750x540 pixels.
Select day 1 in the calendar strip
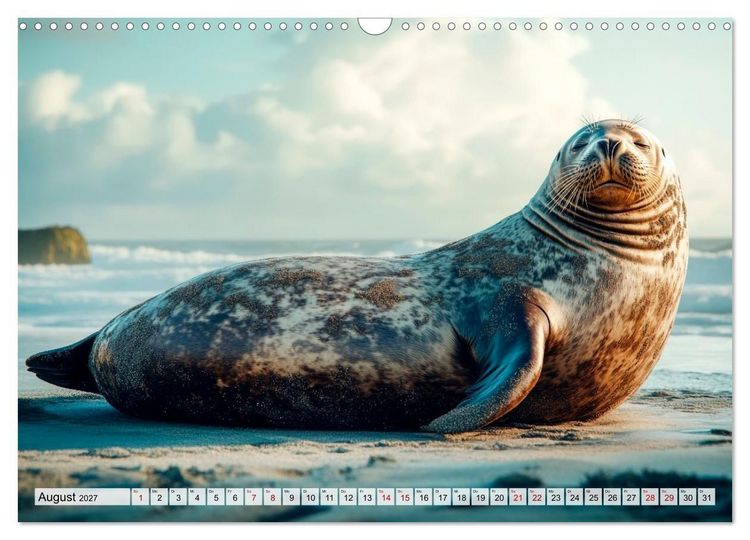(140, 497)
